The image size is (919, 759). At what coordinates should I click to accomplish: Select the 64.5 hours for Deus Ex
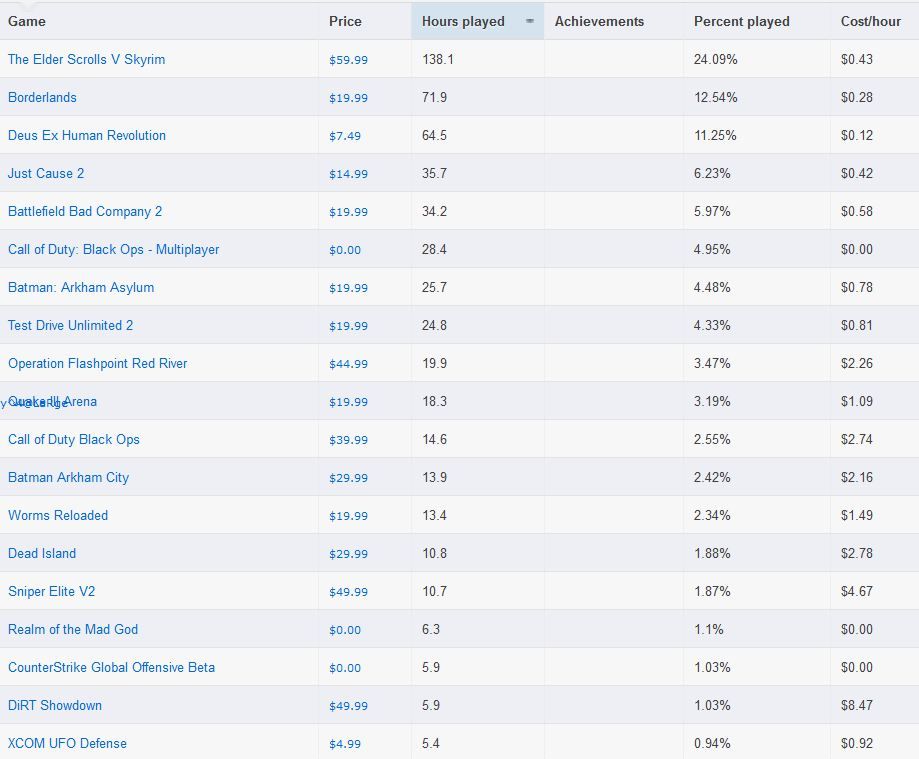(x=434, y=135)
